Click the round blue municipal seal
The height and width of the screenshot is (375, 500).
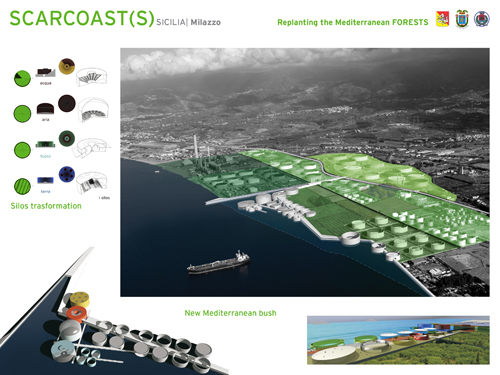482,19
